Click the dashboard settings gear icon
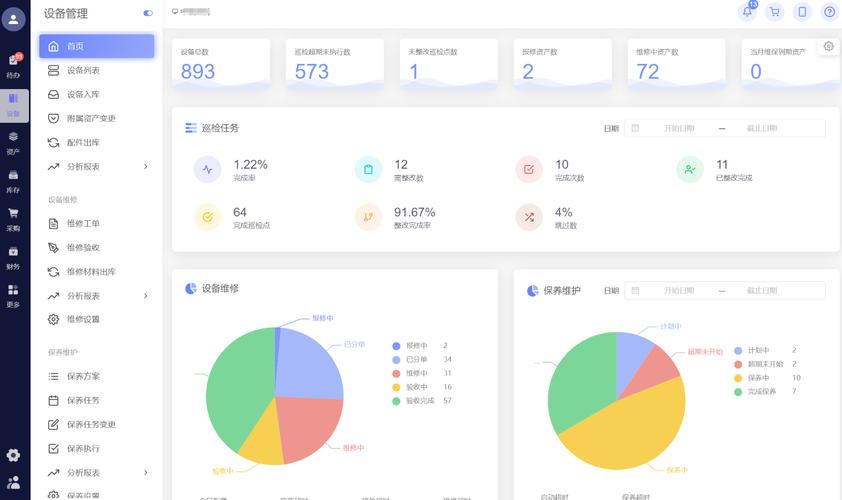This screenshot has width=842, height=500. [829, 46]
